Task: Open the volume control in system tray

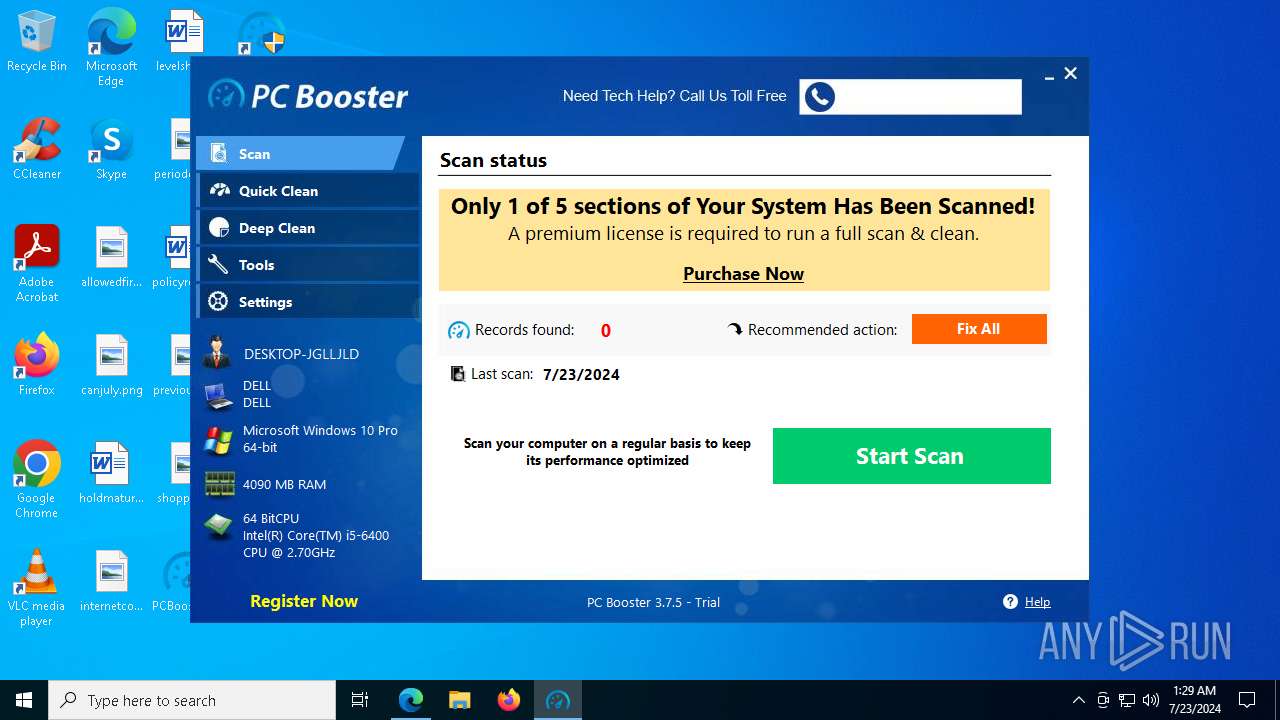Action: (x=1151, y=700)
